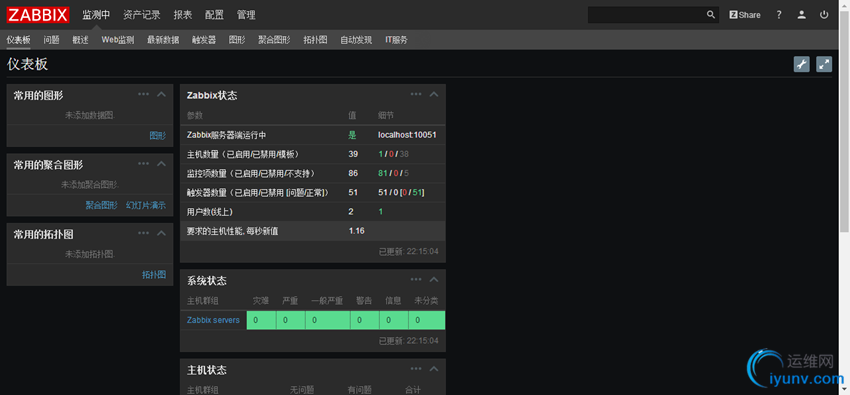Image resolution: width=850 pixels, height=395 pixels.
Task: Click the 严重 count cell for Zabbix servers
Action: [291, 320]
